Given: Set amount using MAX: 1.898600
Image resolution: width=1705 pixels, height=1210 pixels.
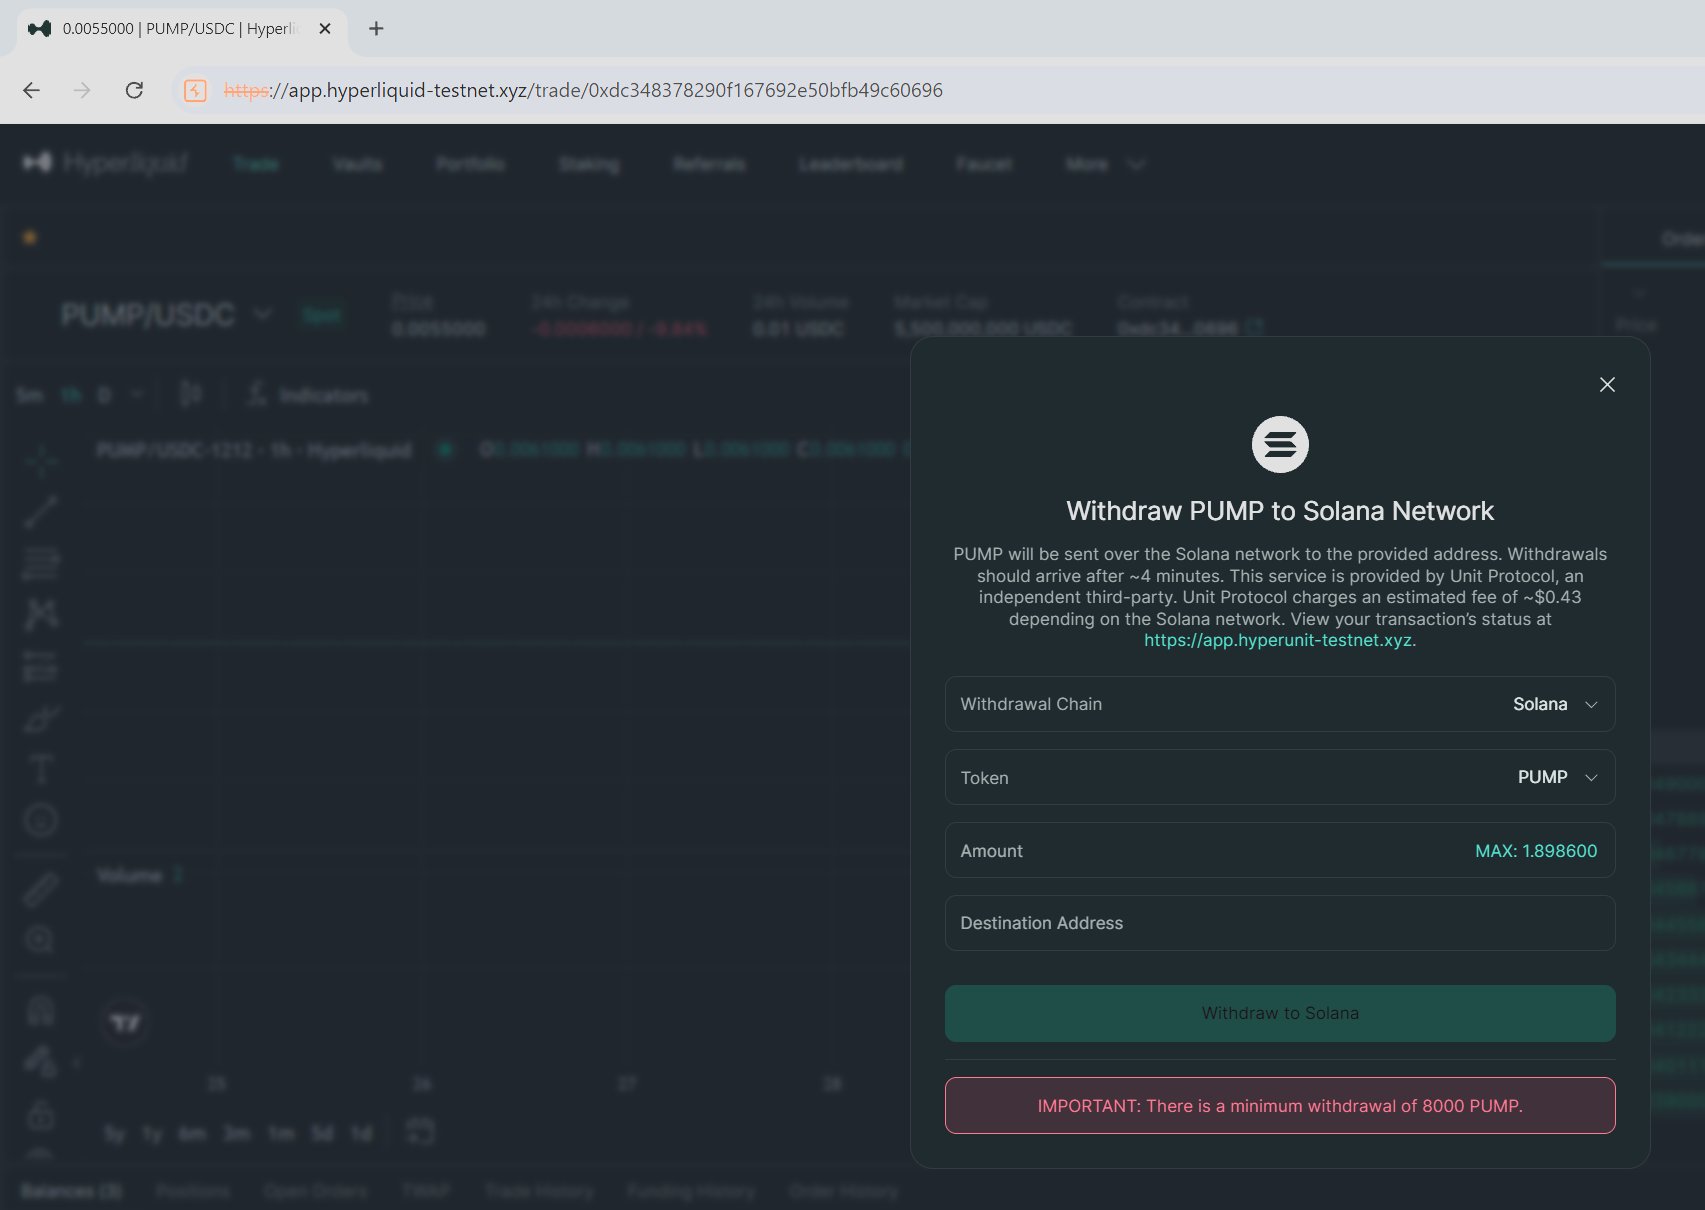Looking at the screenshot, I should [1536, 851].
